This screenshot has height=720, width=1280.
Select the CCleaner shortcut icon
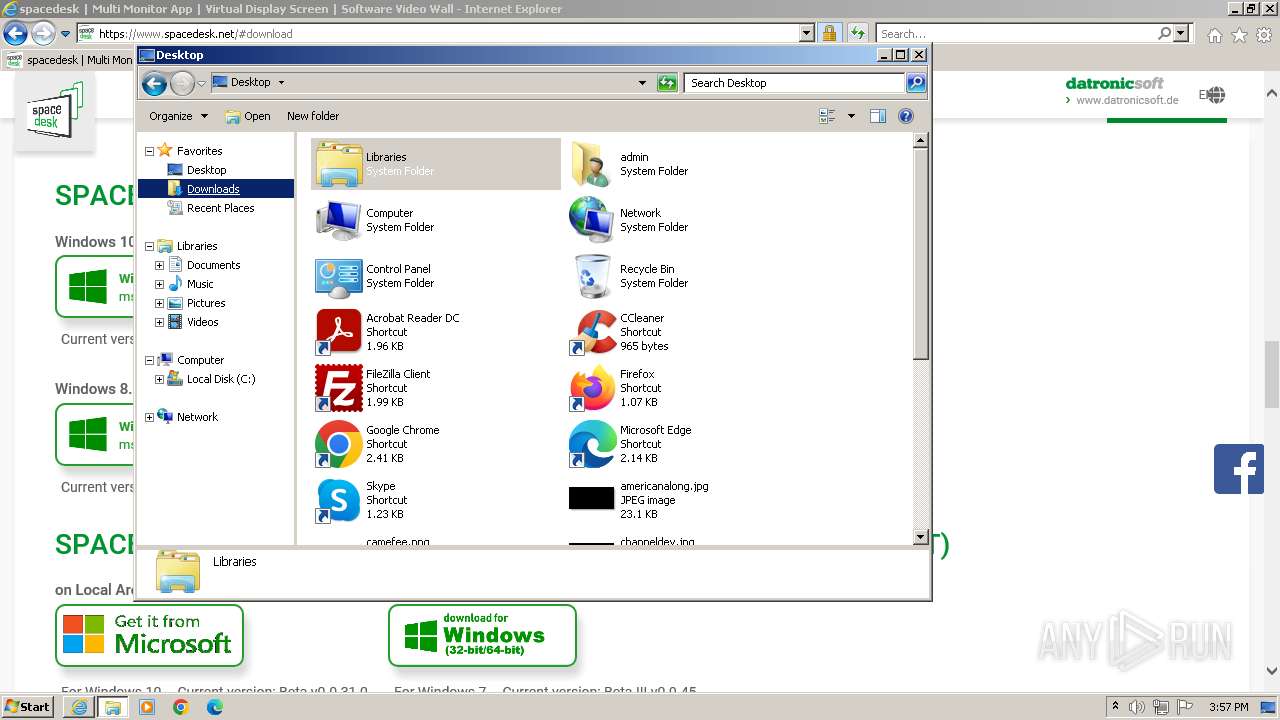(x=592, y=332)
